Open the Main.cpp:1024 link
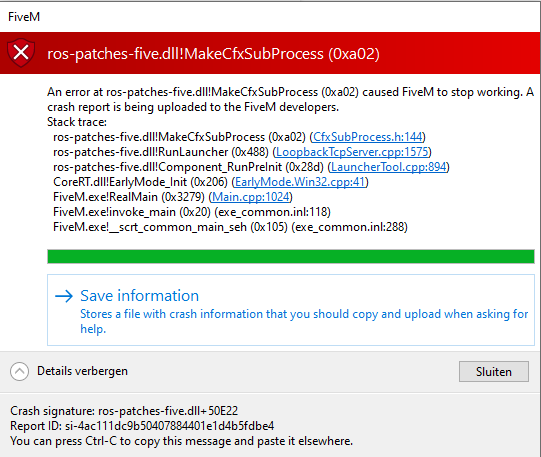The image size is (541, 457). point(250,197)
